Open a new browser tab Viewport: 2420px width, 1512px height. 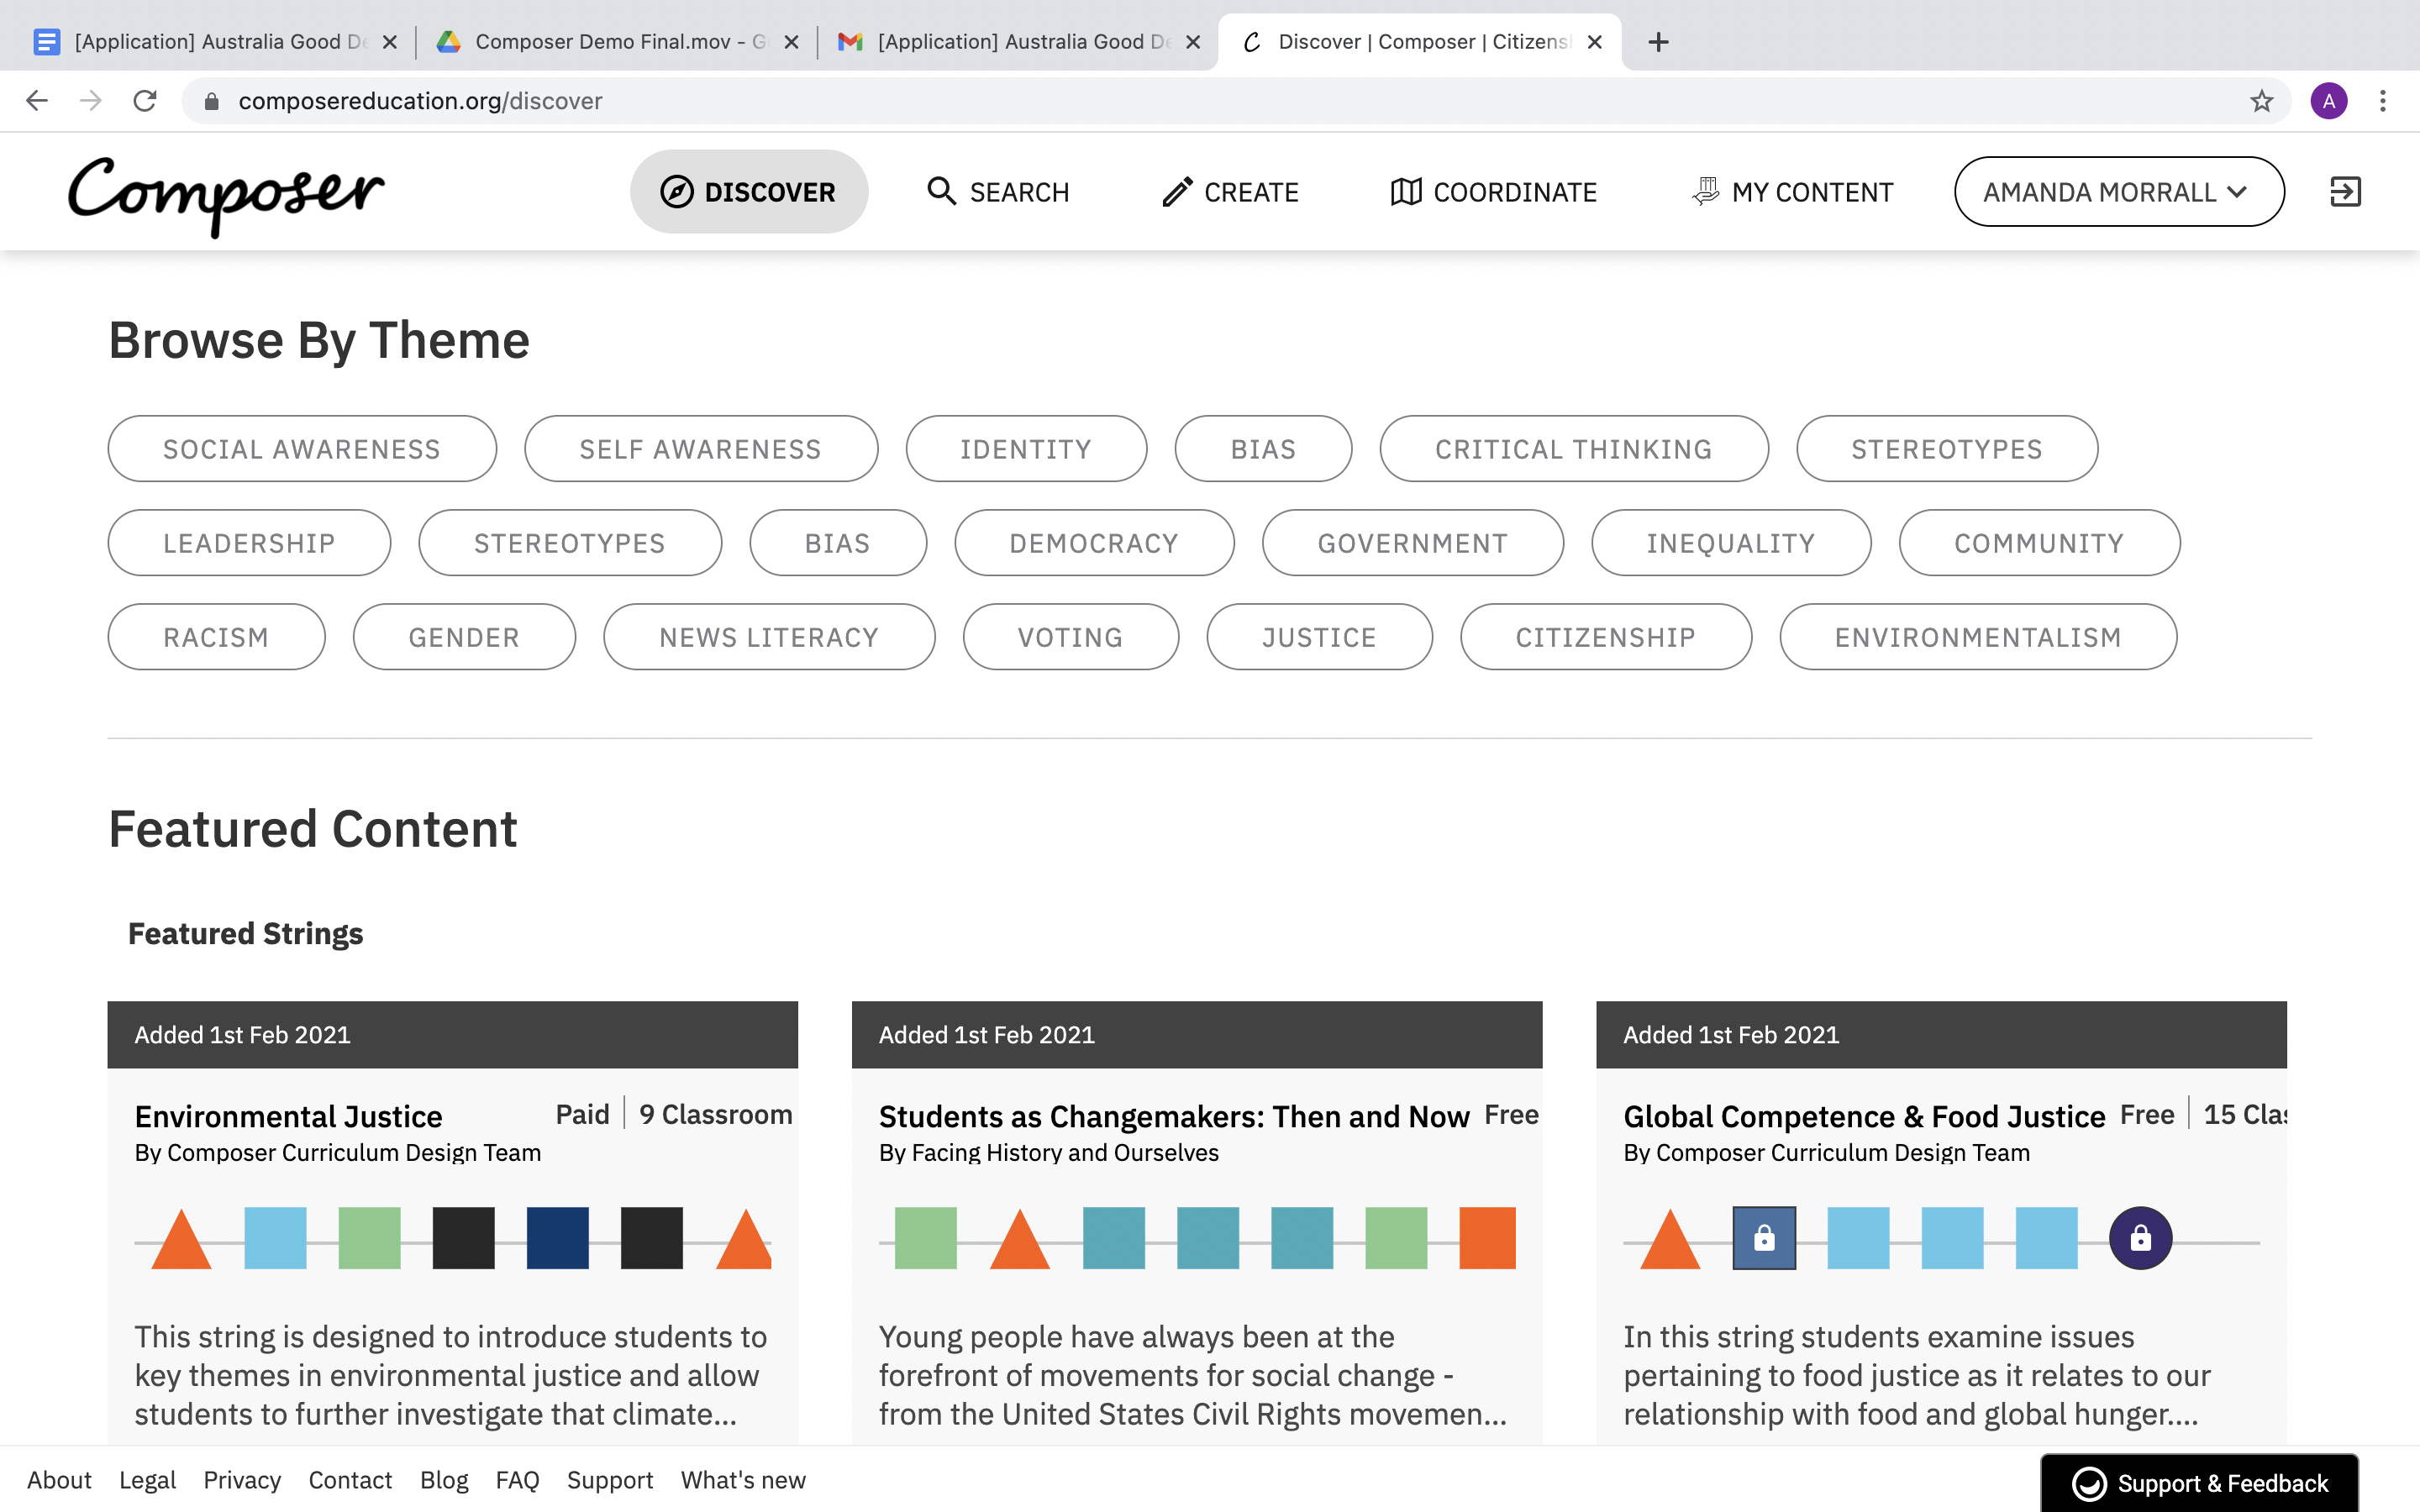tap(1658, 42)
